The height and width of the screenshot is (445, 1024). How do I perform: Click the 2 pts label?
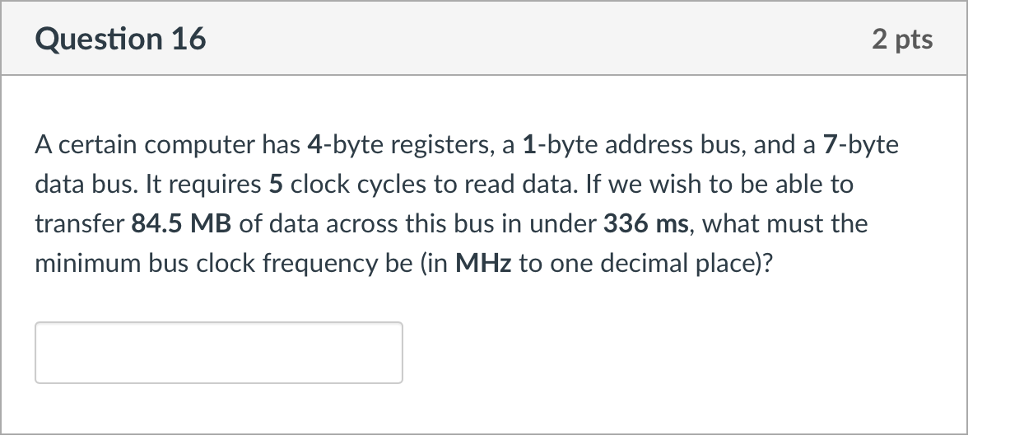coord(902,39)
